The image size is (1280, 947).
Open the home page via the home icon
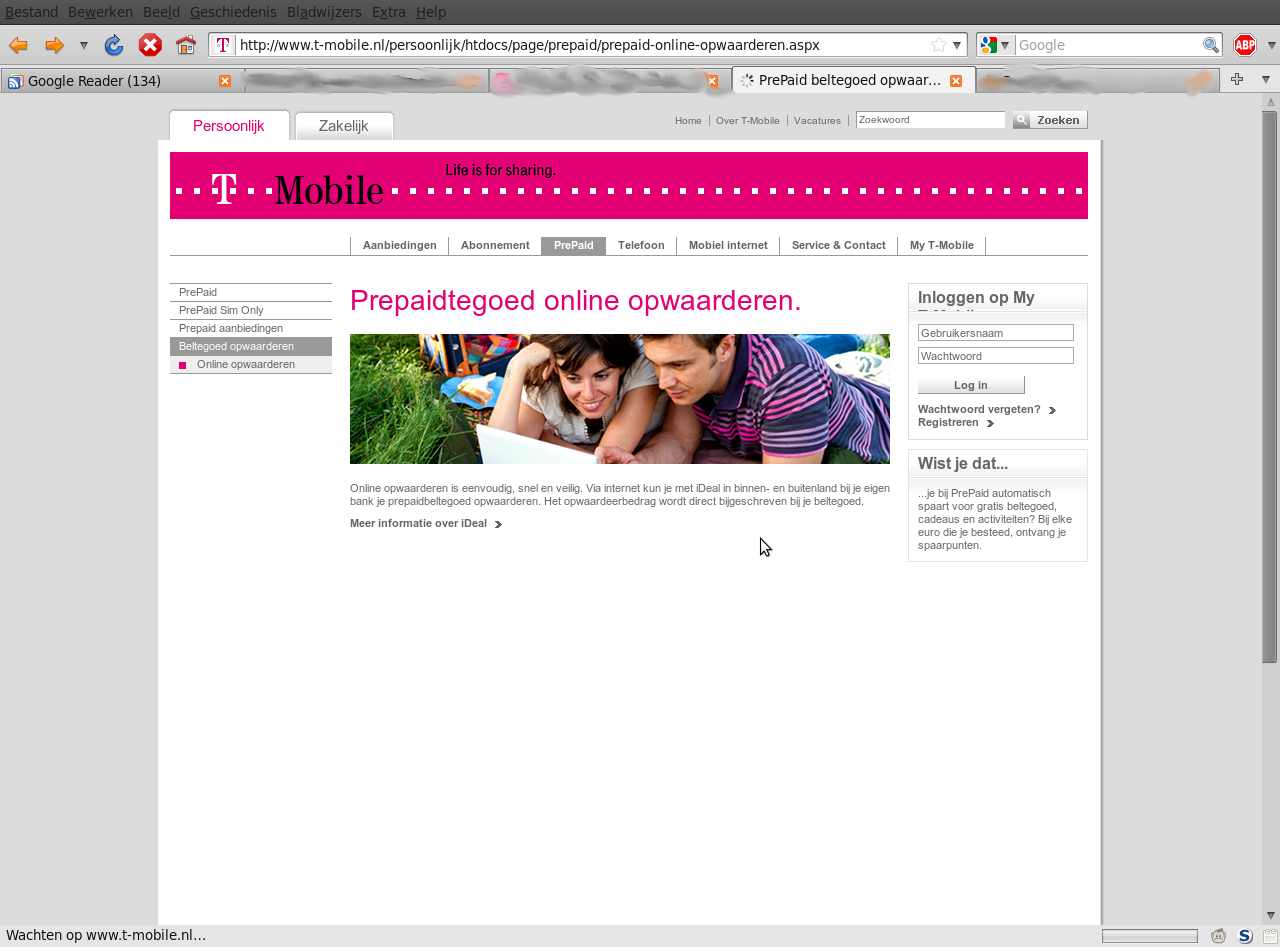coord(185,45)
